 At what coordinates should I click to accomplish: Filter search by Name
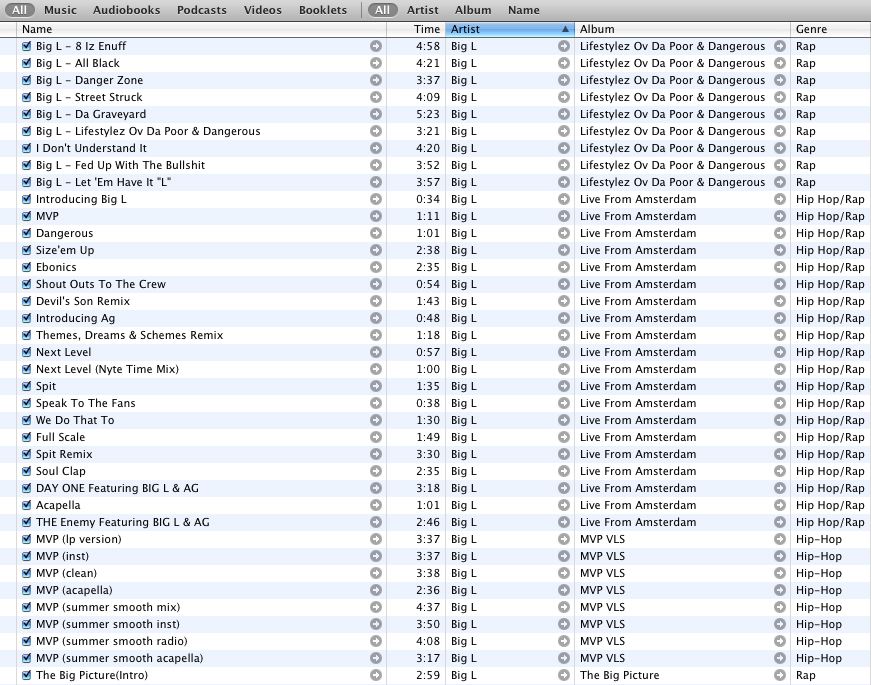click(x=524, y=10)
